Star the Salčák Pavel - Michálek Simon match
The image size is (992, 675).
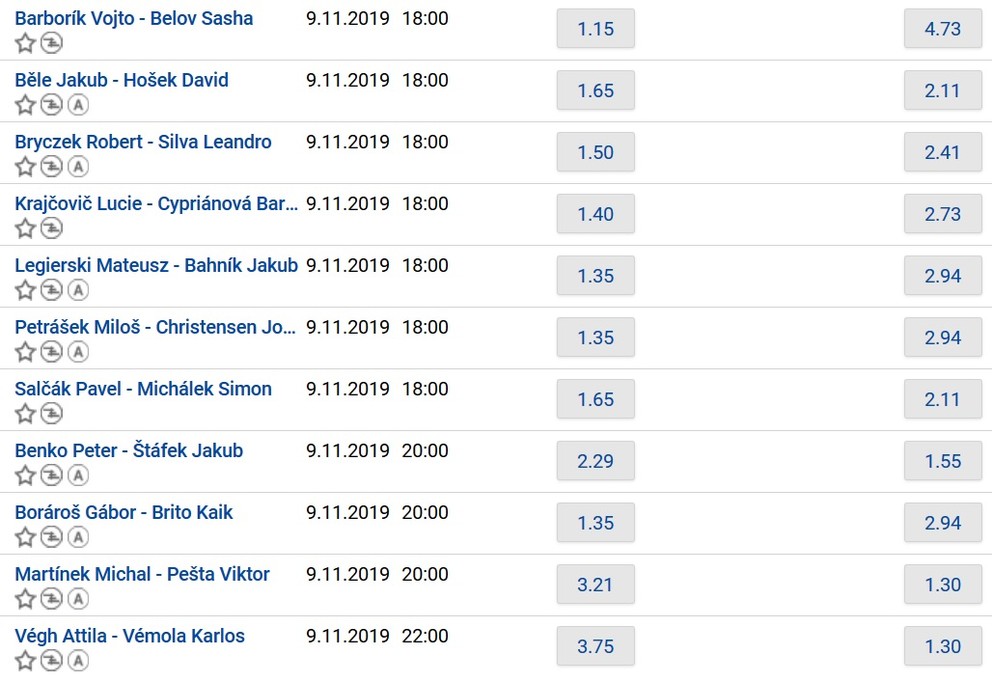coord(25,414)
